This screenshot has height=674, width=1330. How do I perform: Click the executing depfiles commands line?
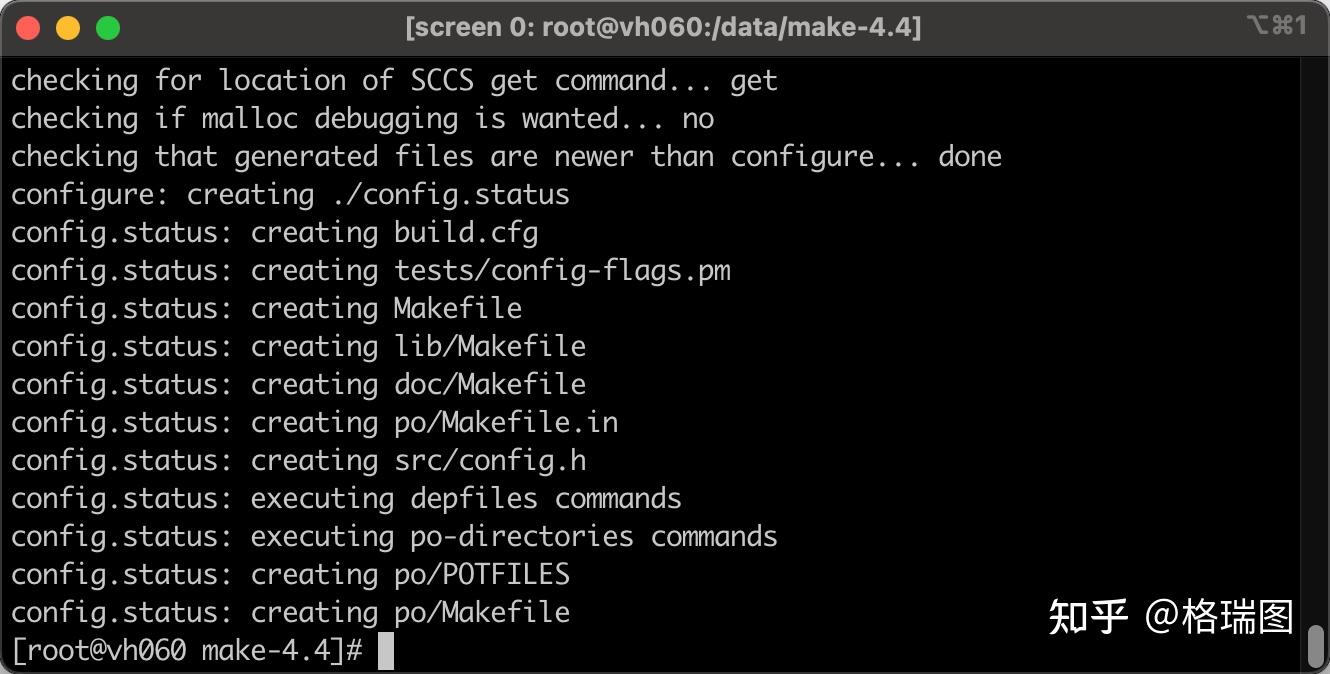(x=345, y=498)
